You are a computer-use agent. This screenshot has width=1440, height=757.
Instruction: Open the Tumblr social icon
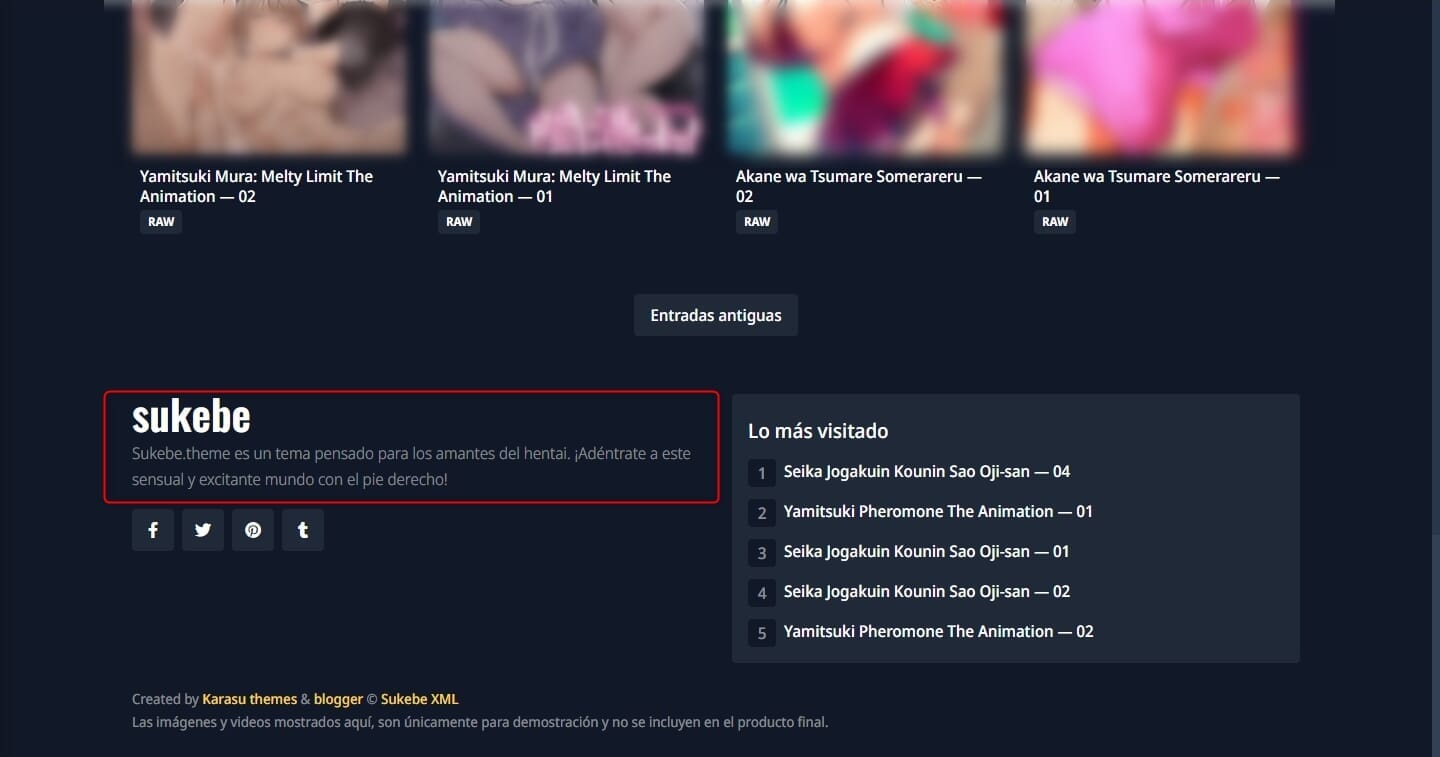303,530
